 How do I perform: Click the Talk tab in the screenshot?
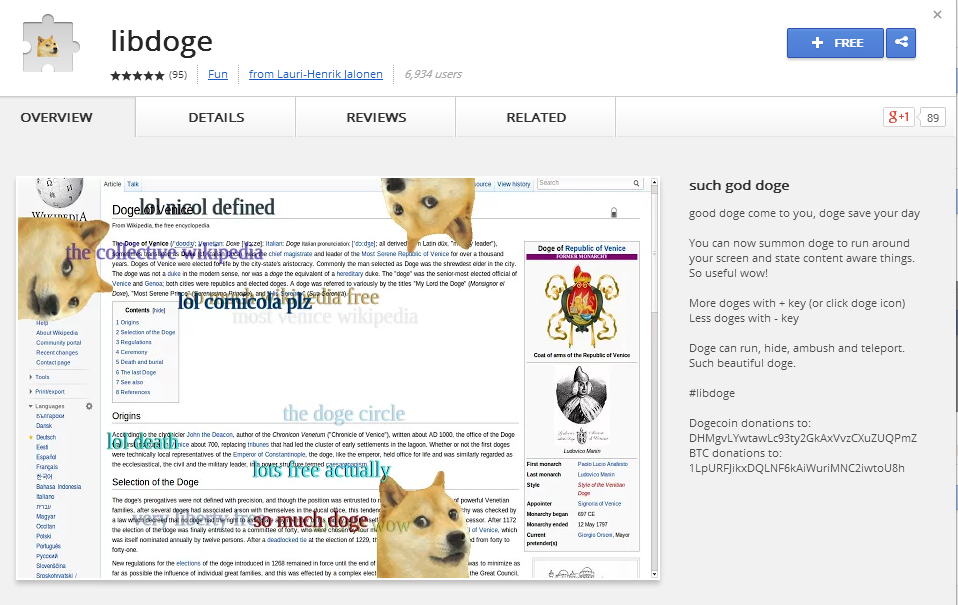tap(133, 184)
